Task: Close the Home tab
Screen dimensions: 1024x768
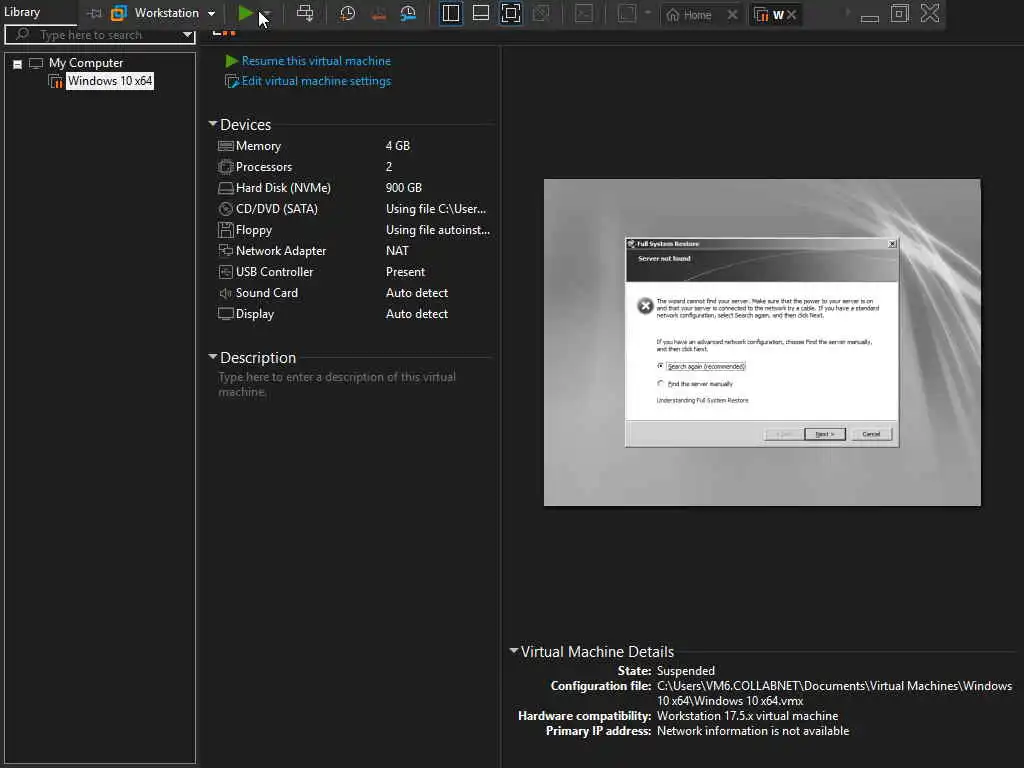Action: pos(733,14)
